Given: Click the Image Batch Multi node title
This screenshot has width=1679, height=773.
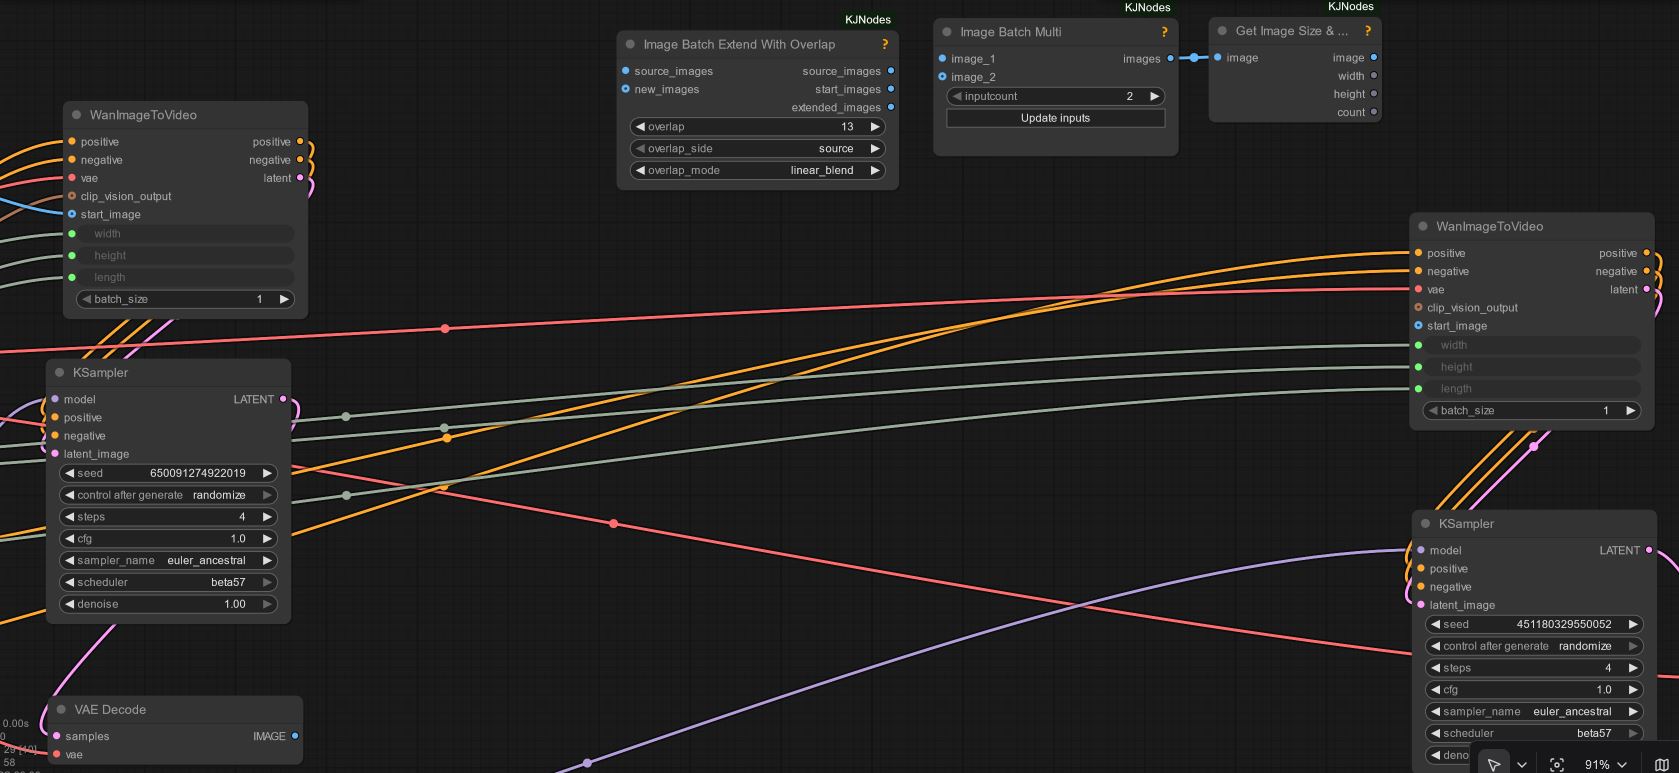Looking at the screenshot, I should tap(1011, 32).
